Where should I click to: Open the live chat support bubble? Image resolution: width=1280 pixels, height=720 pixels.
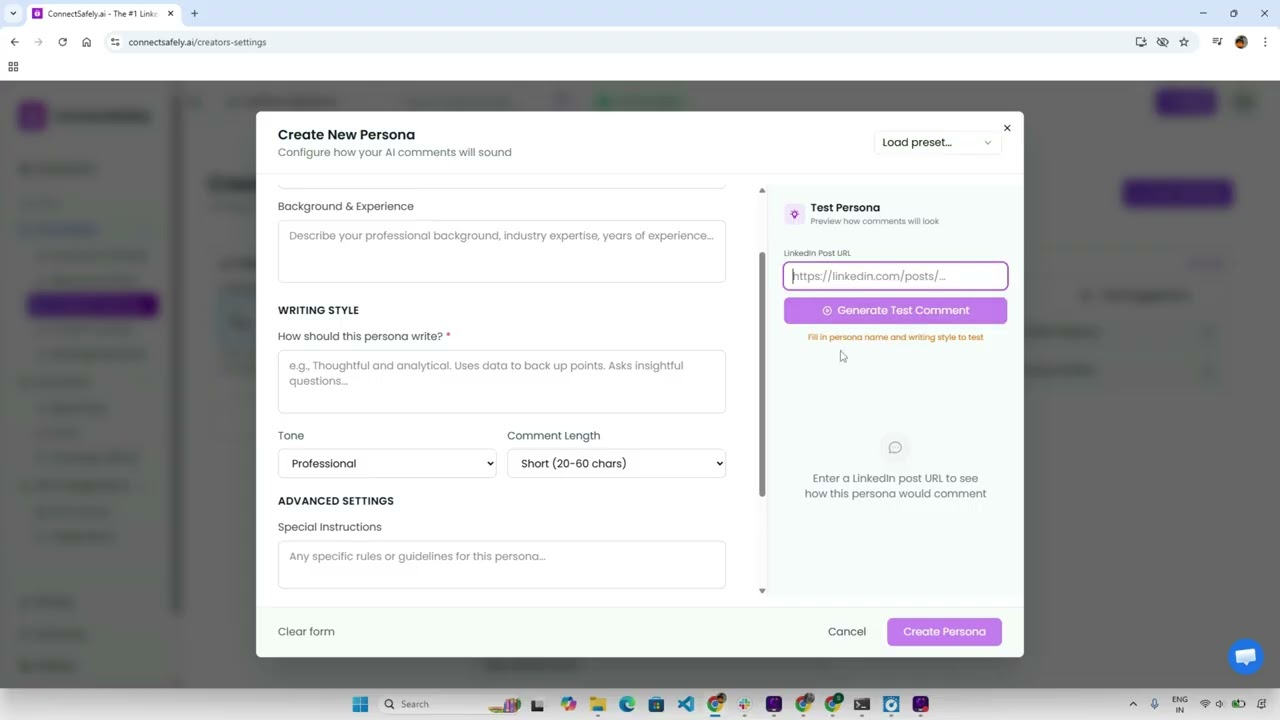(1245, 657)
